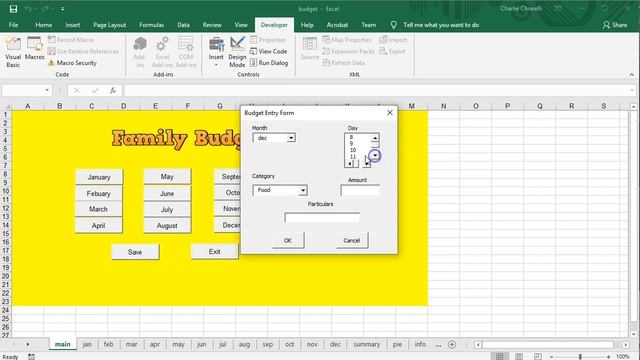Click Record Macro
Viewport: 640px width, 360px height.
click(x=71, y=40)
